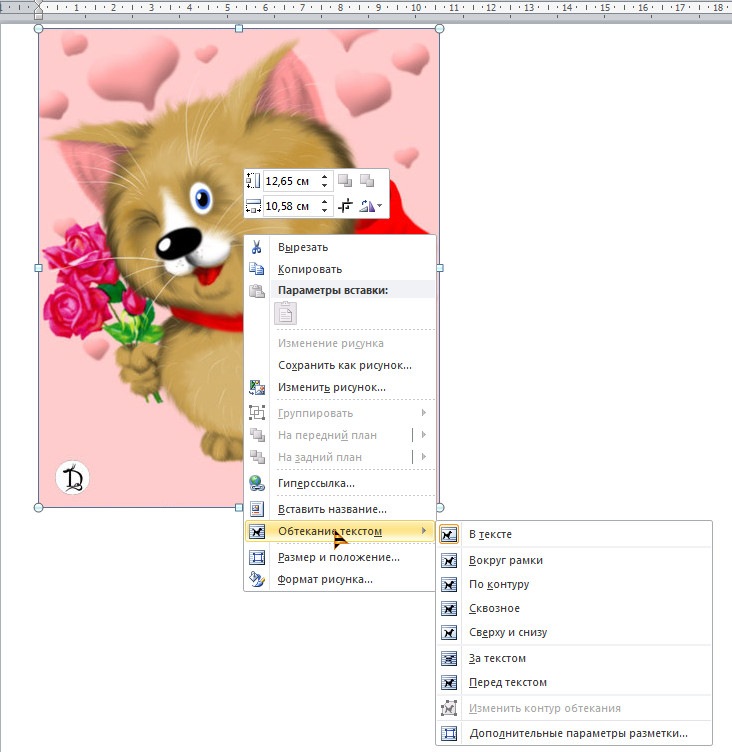This screenshot has height=752, width=732.
Task: Select В тексте wrapping option
Action: point(574,534)
